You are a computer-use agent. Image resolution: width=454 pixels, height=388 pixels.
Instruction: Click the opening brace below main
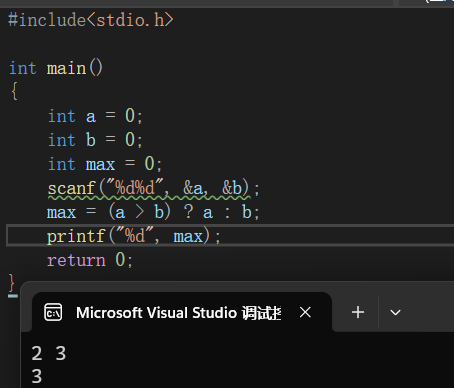[14, 91]
